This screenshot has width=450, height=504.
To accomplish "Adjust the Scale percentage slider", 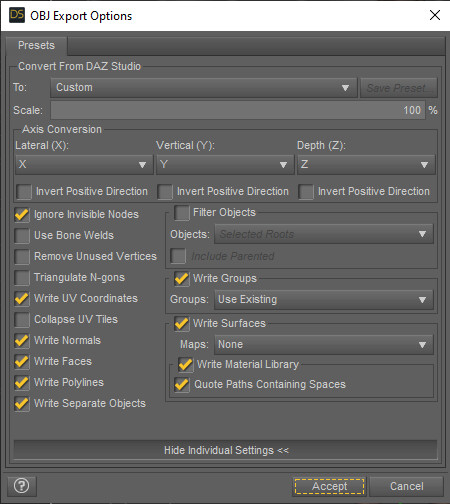I will tap(238, 110).
